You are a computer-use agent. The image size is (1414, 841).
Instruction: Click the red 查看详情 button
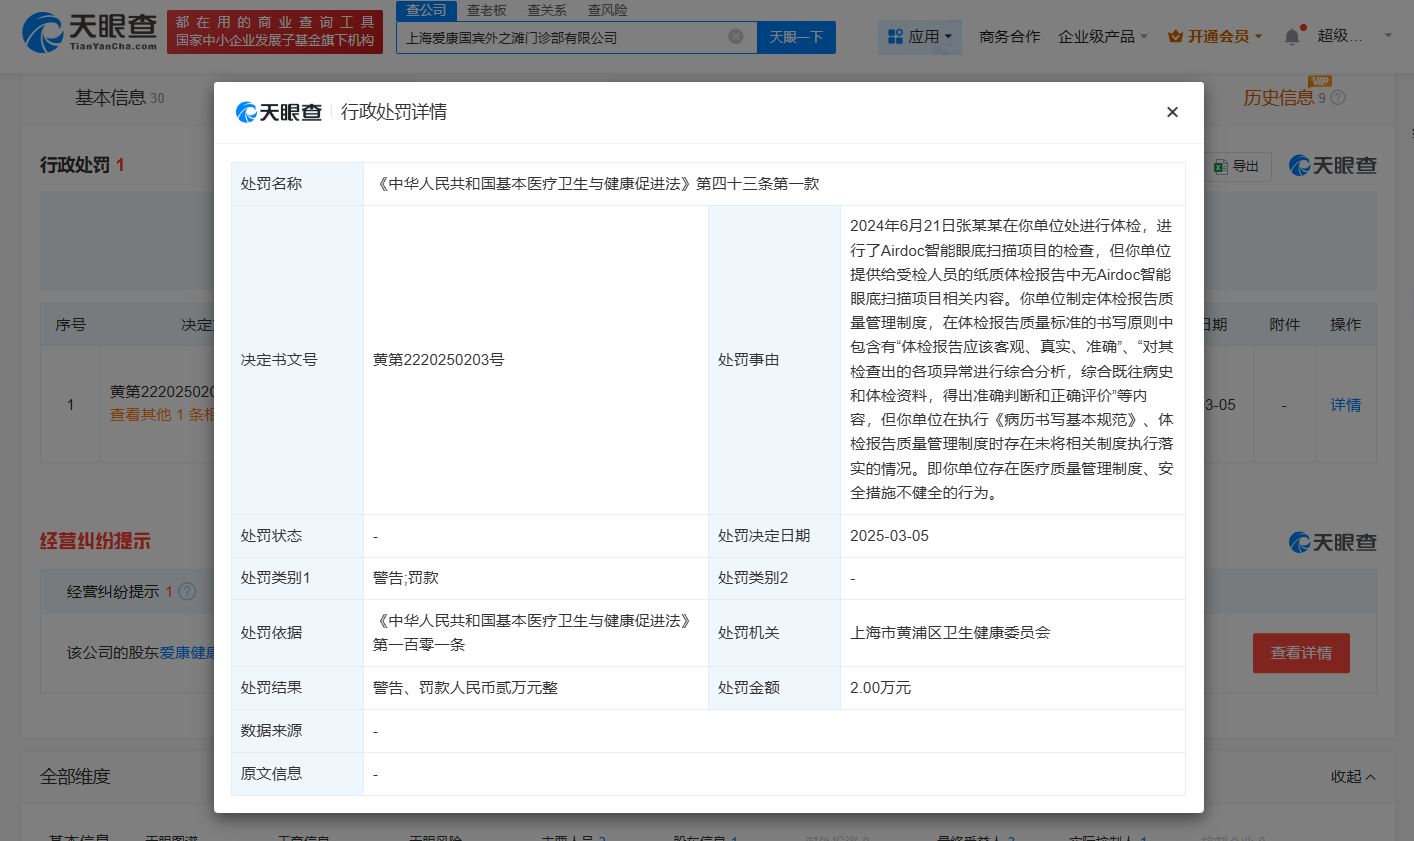pos(1301,653)
